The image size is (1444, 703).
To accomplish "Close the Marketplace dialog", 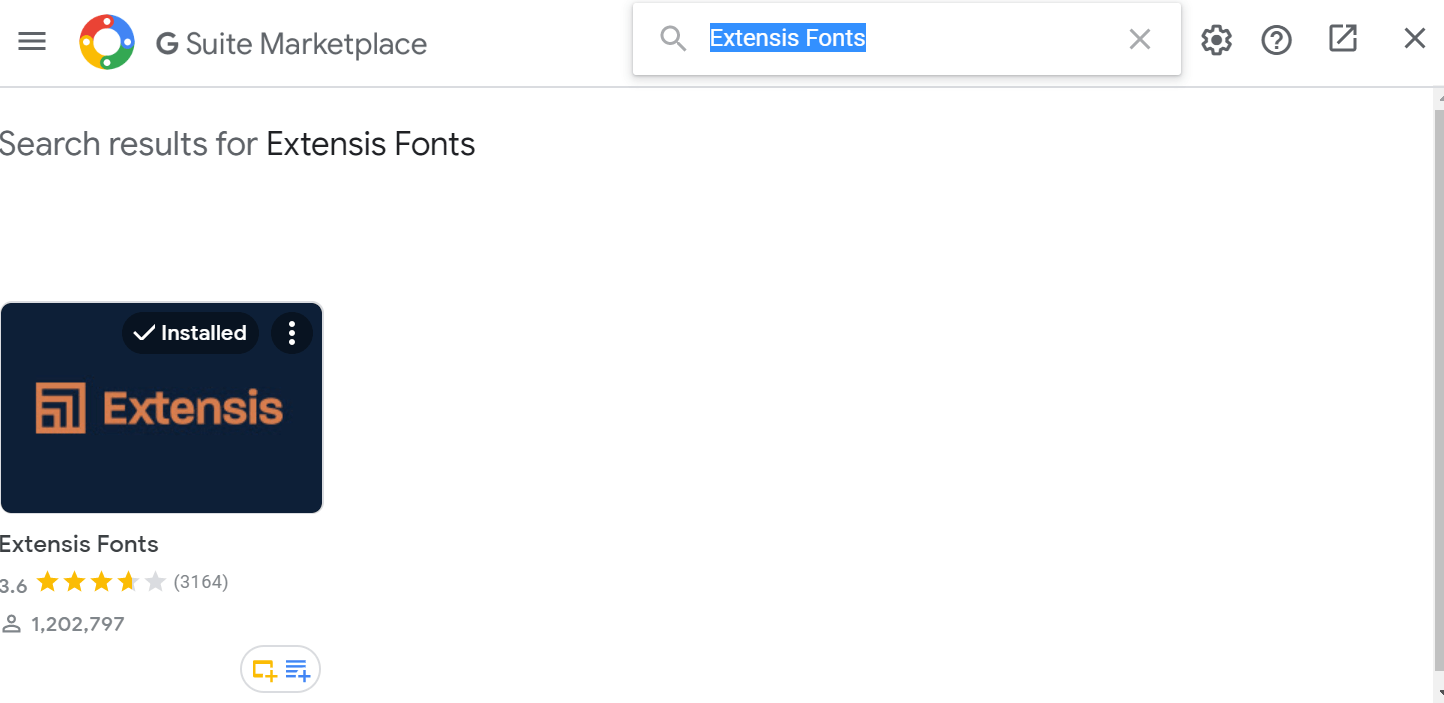I will [1414, 39].
